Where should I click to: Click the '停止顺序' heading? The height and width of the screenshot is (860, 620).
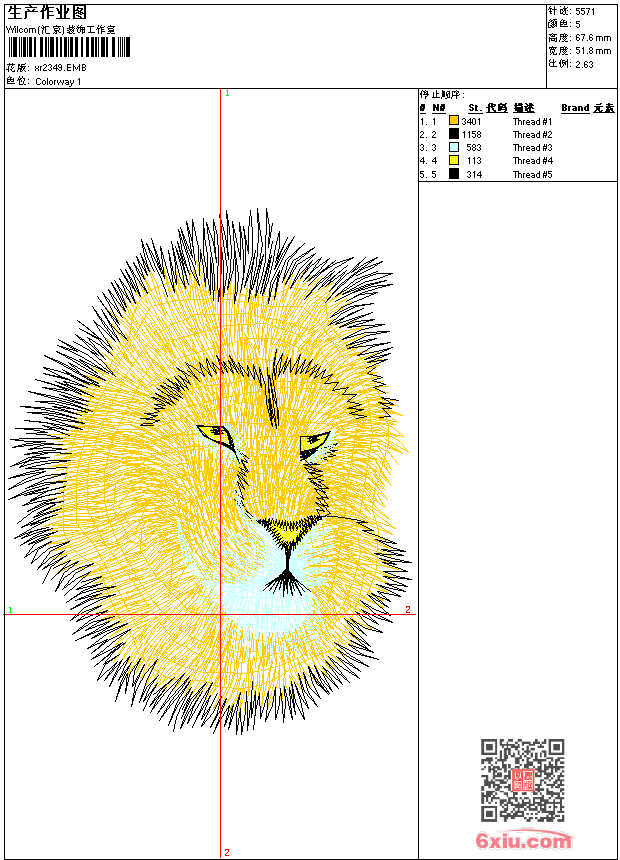442,95
